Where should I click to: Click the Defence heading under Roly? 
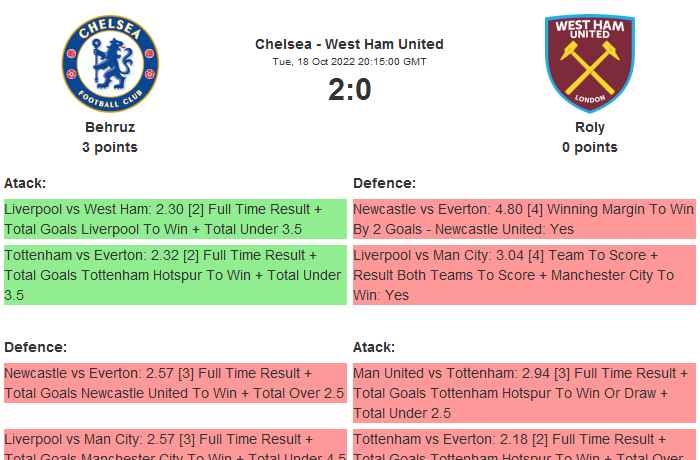(x=384, y=183)
